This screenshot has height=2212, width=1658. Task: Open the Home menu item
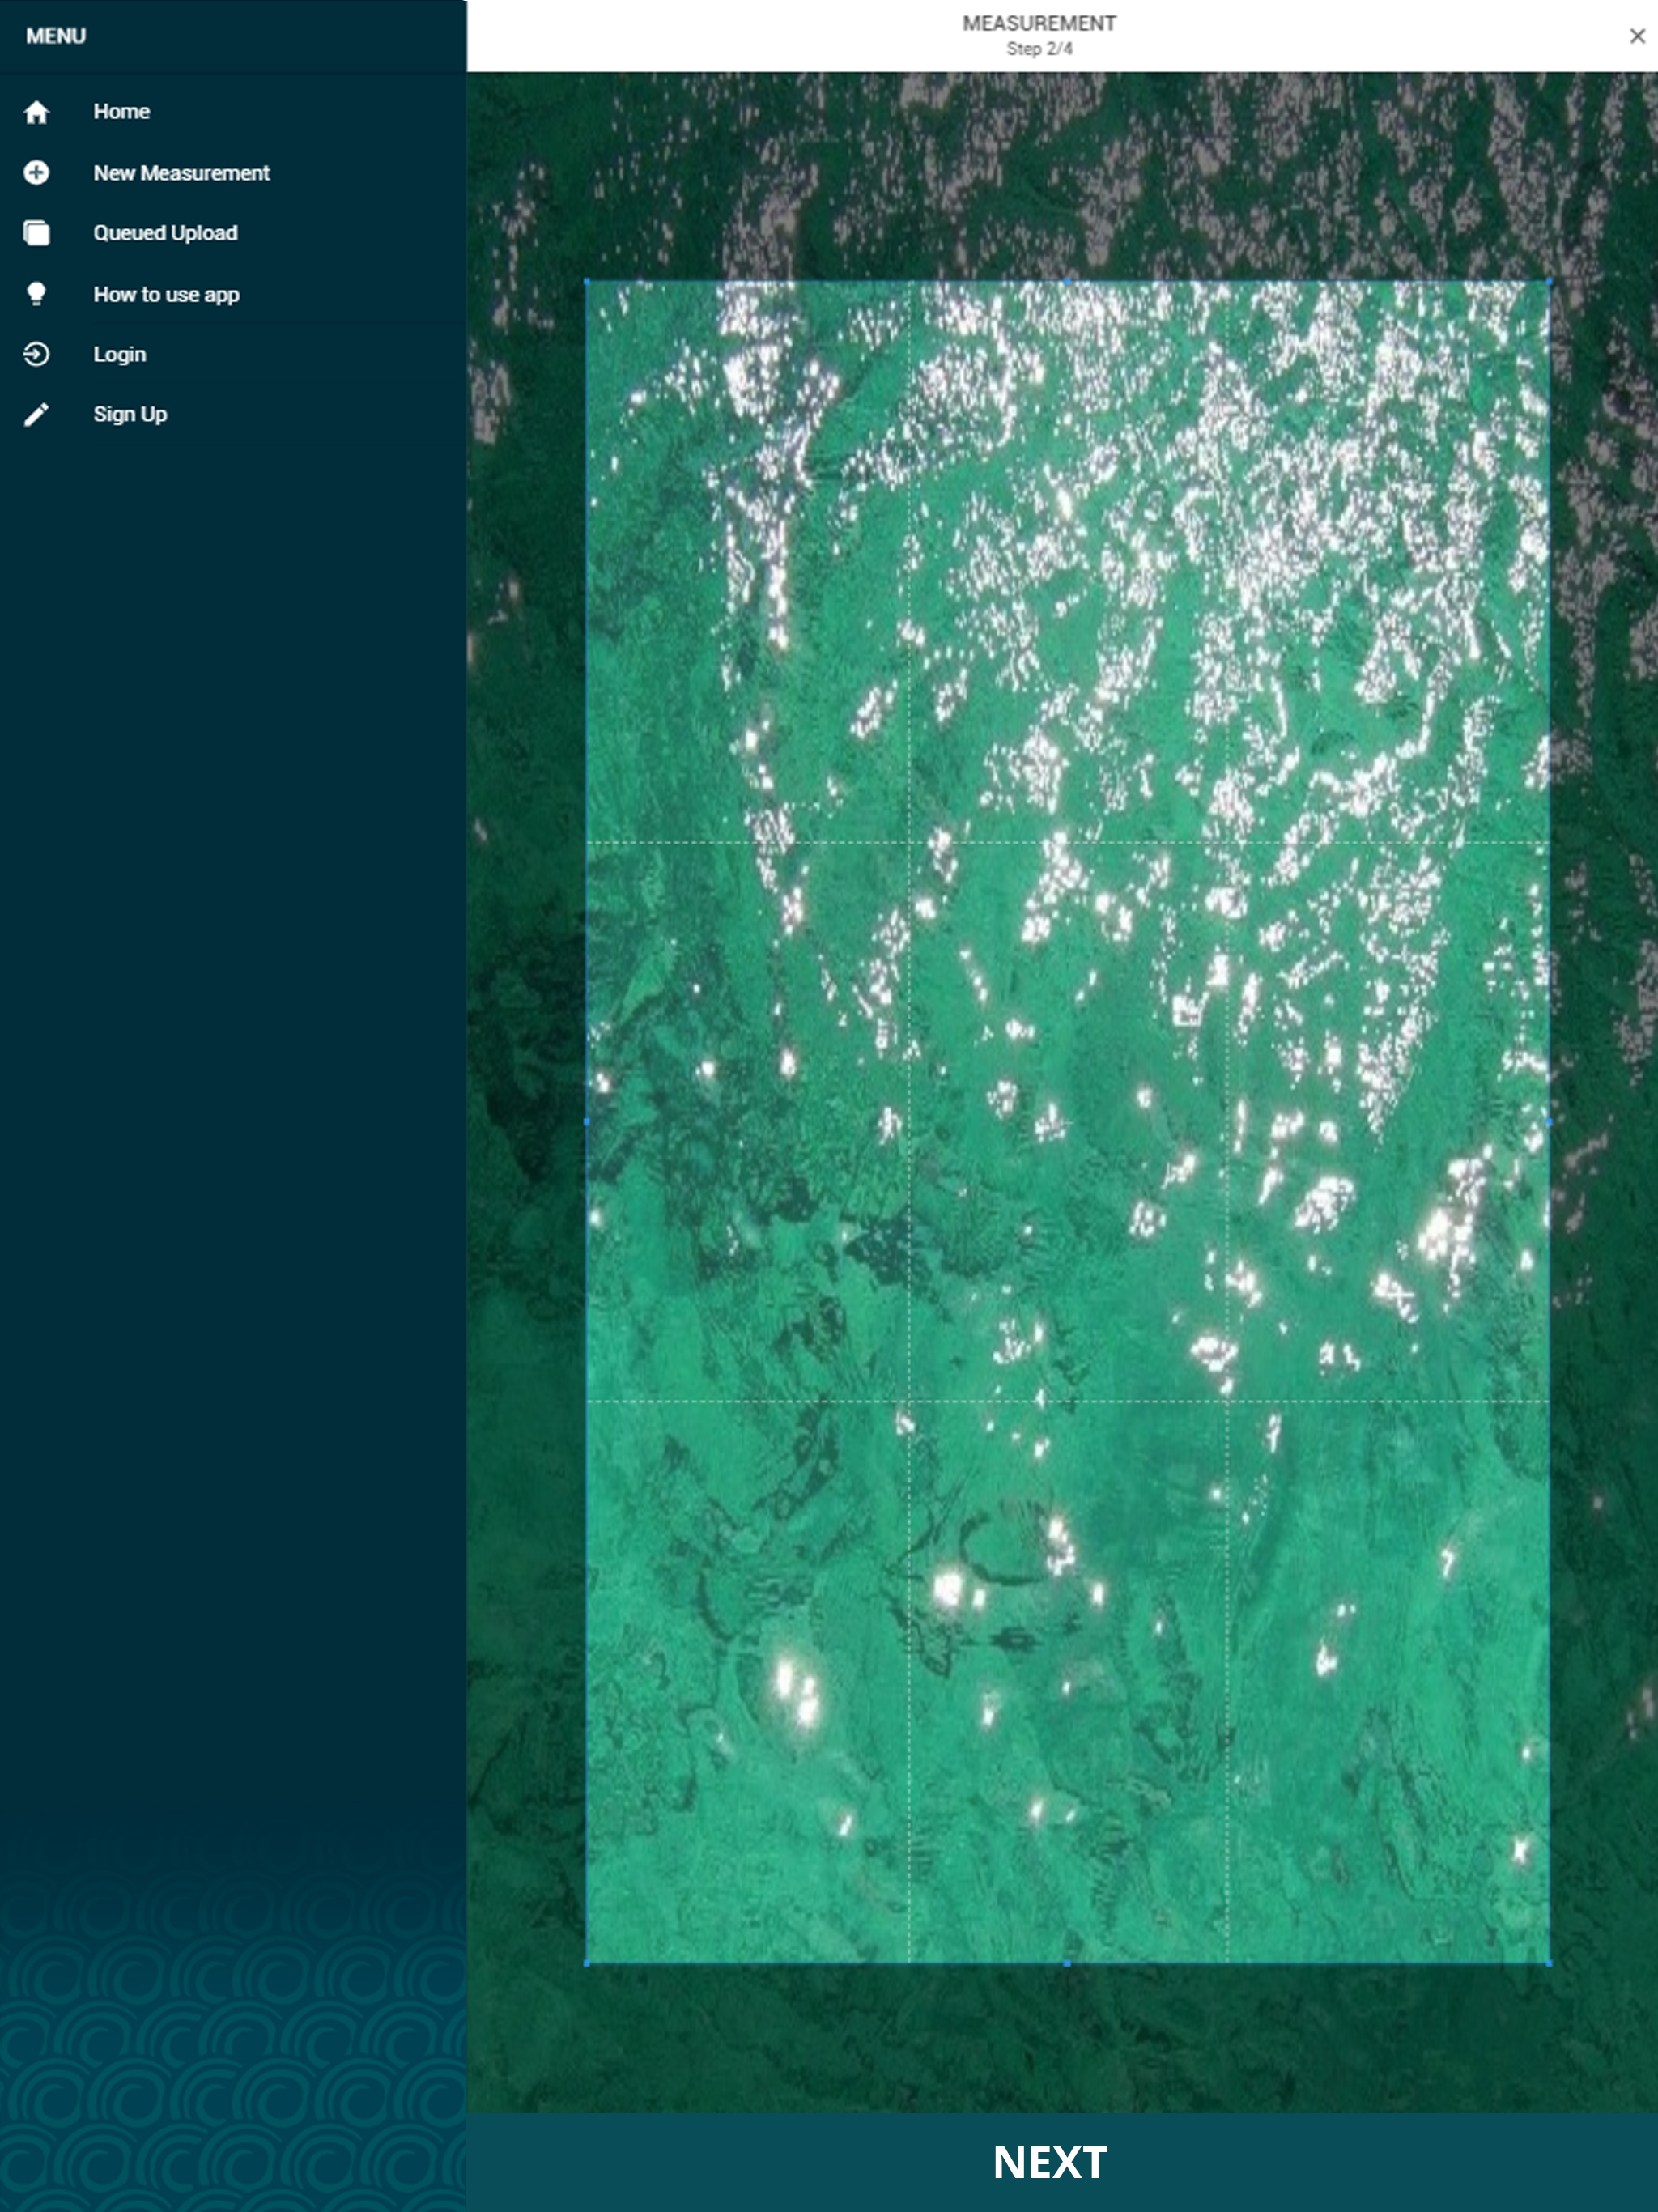pos(233,112)
